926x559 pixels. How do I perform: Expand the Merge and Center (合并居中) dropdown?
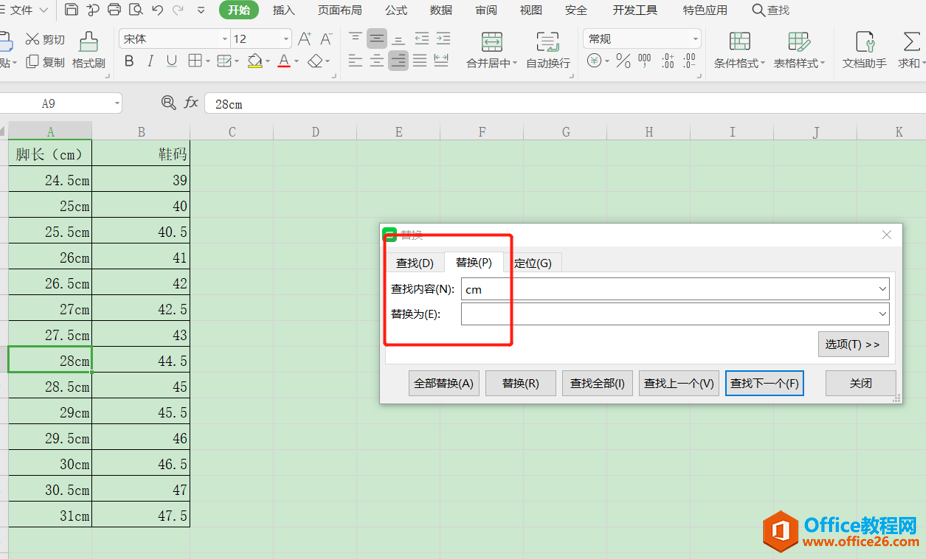tap(514, 63)
